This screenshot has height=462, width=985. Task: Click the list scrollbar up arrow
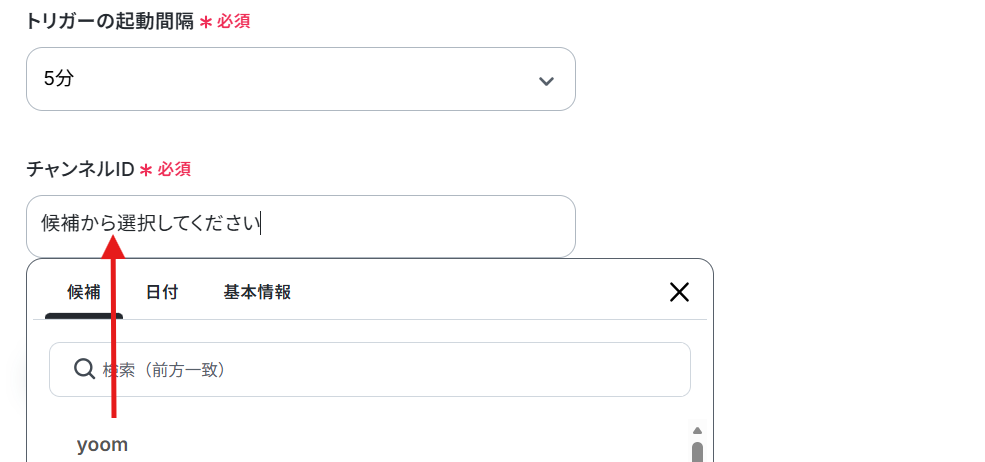697,431
